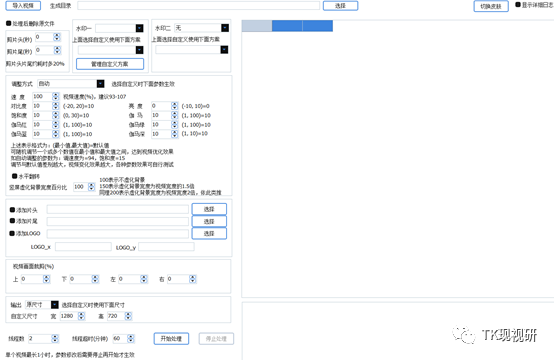Click 选择 in the 添加LOGO row
This screenshot has height=360, width=554.
point(209,234)
